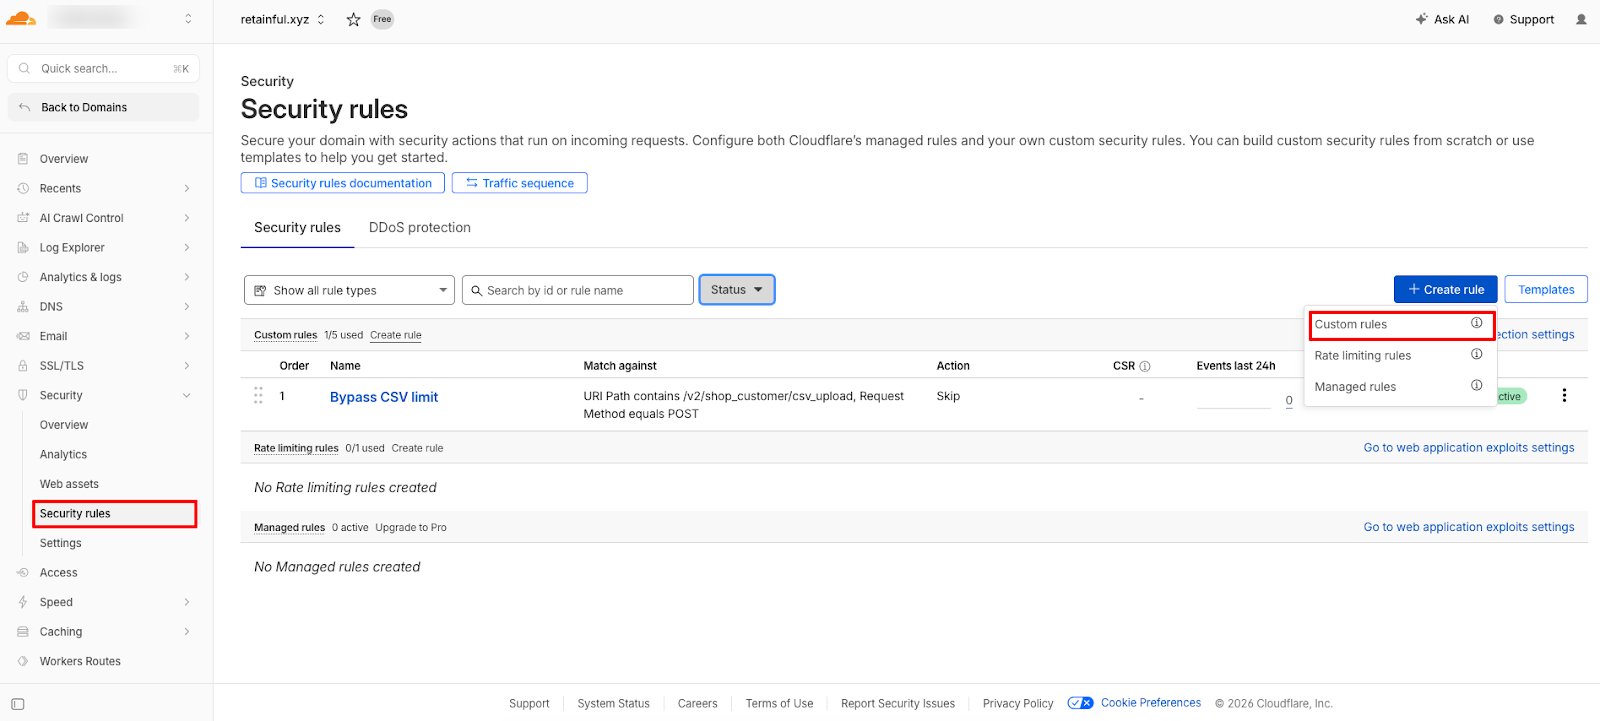
Task: Click Create rule link in Custom rules header
Action: tap(396, 335)
